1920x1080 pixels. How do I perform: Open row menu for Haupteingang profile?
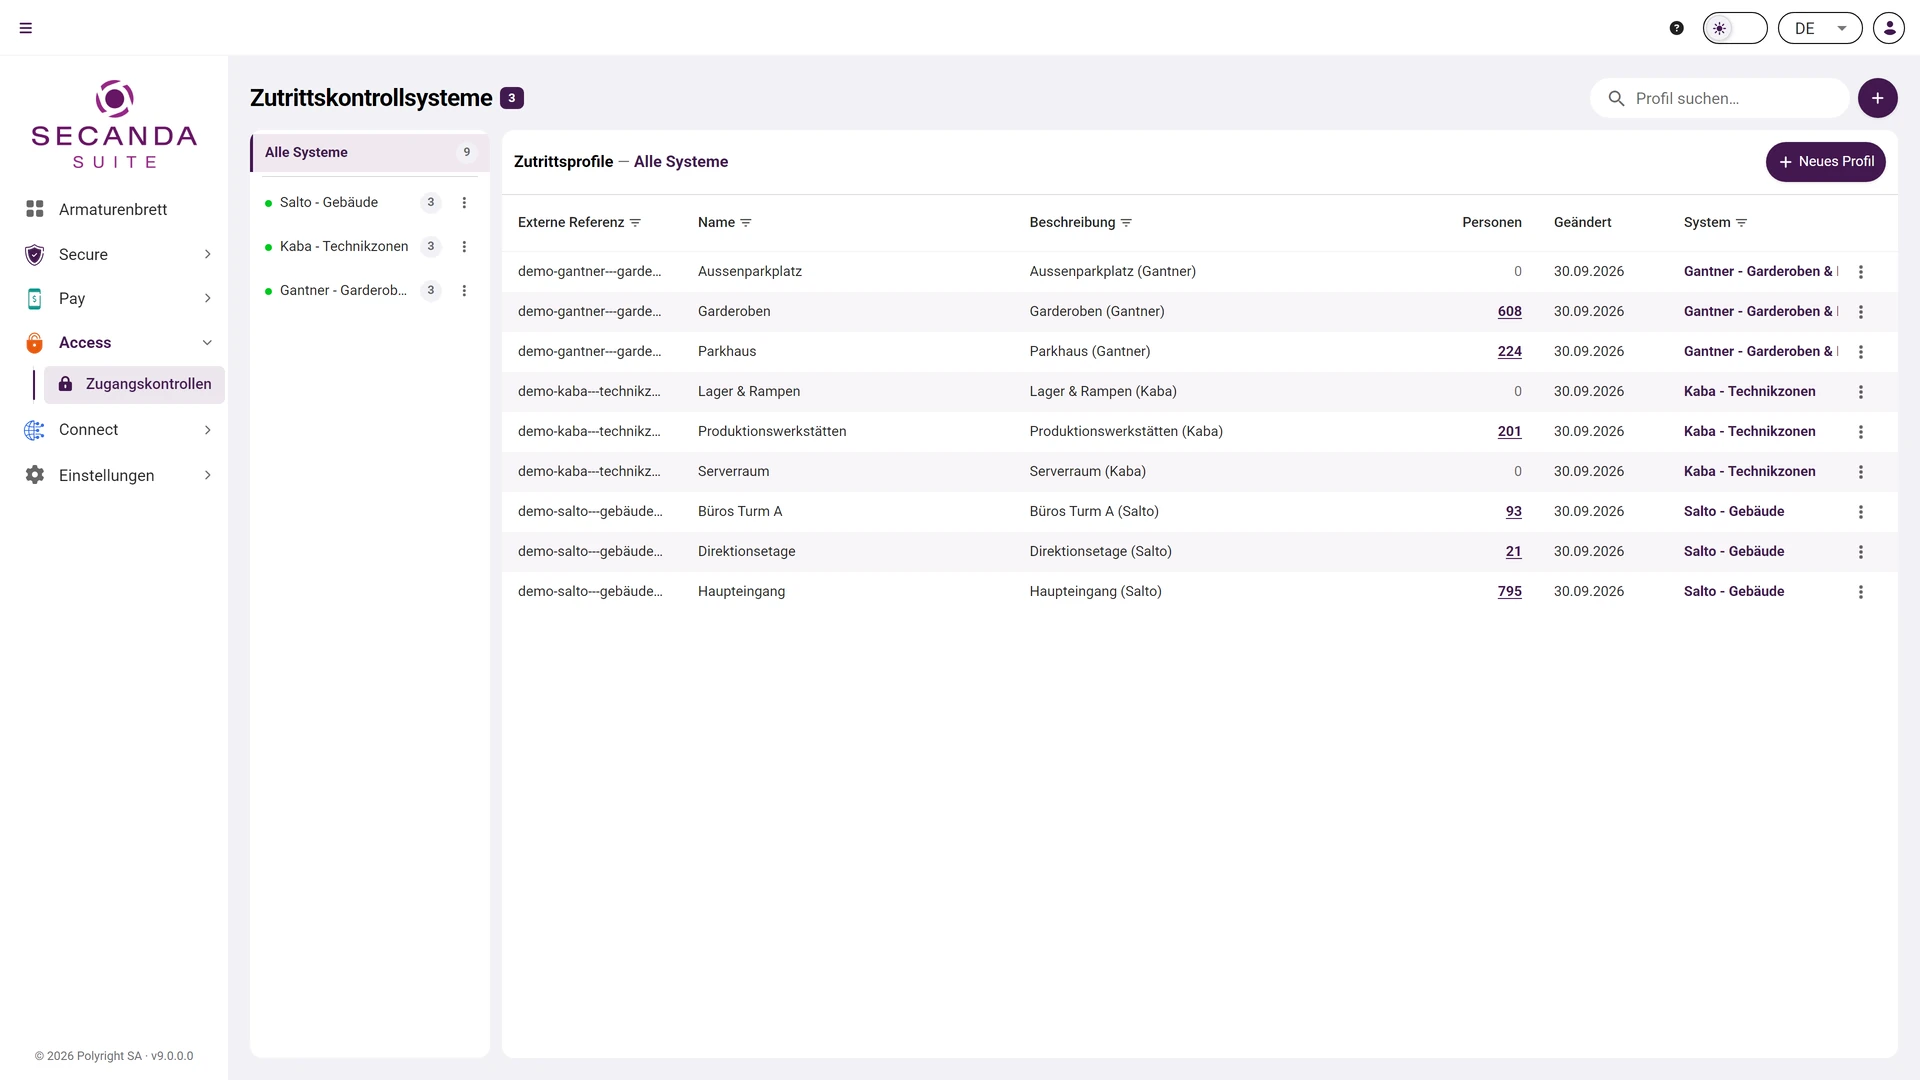tap(1861, 592)
